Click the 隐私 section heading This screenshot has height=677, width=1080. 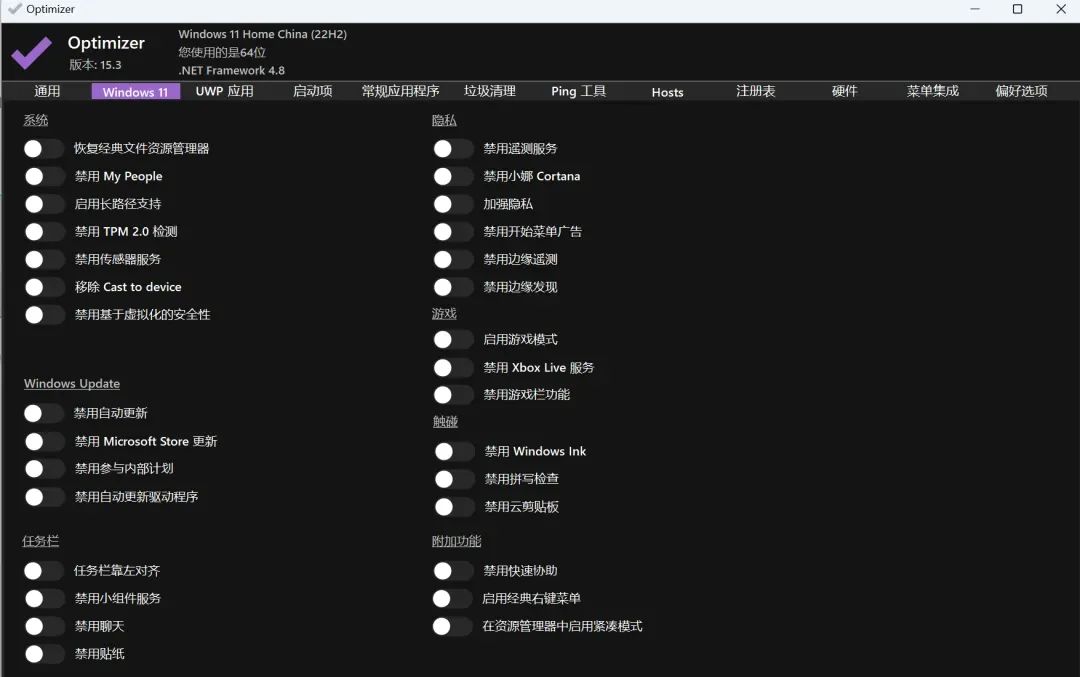coord(444,121)
